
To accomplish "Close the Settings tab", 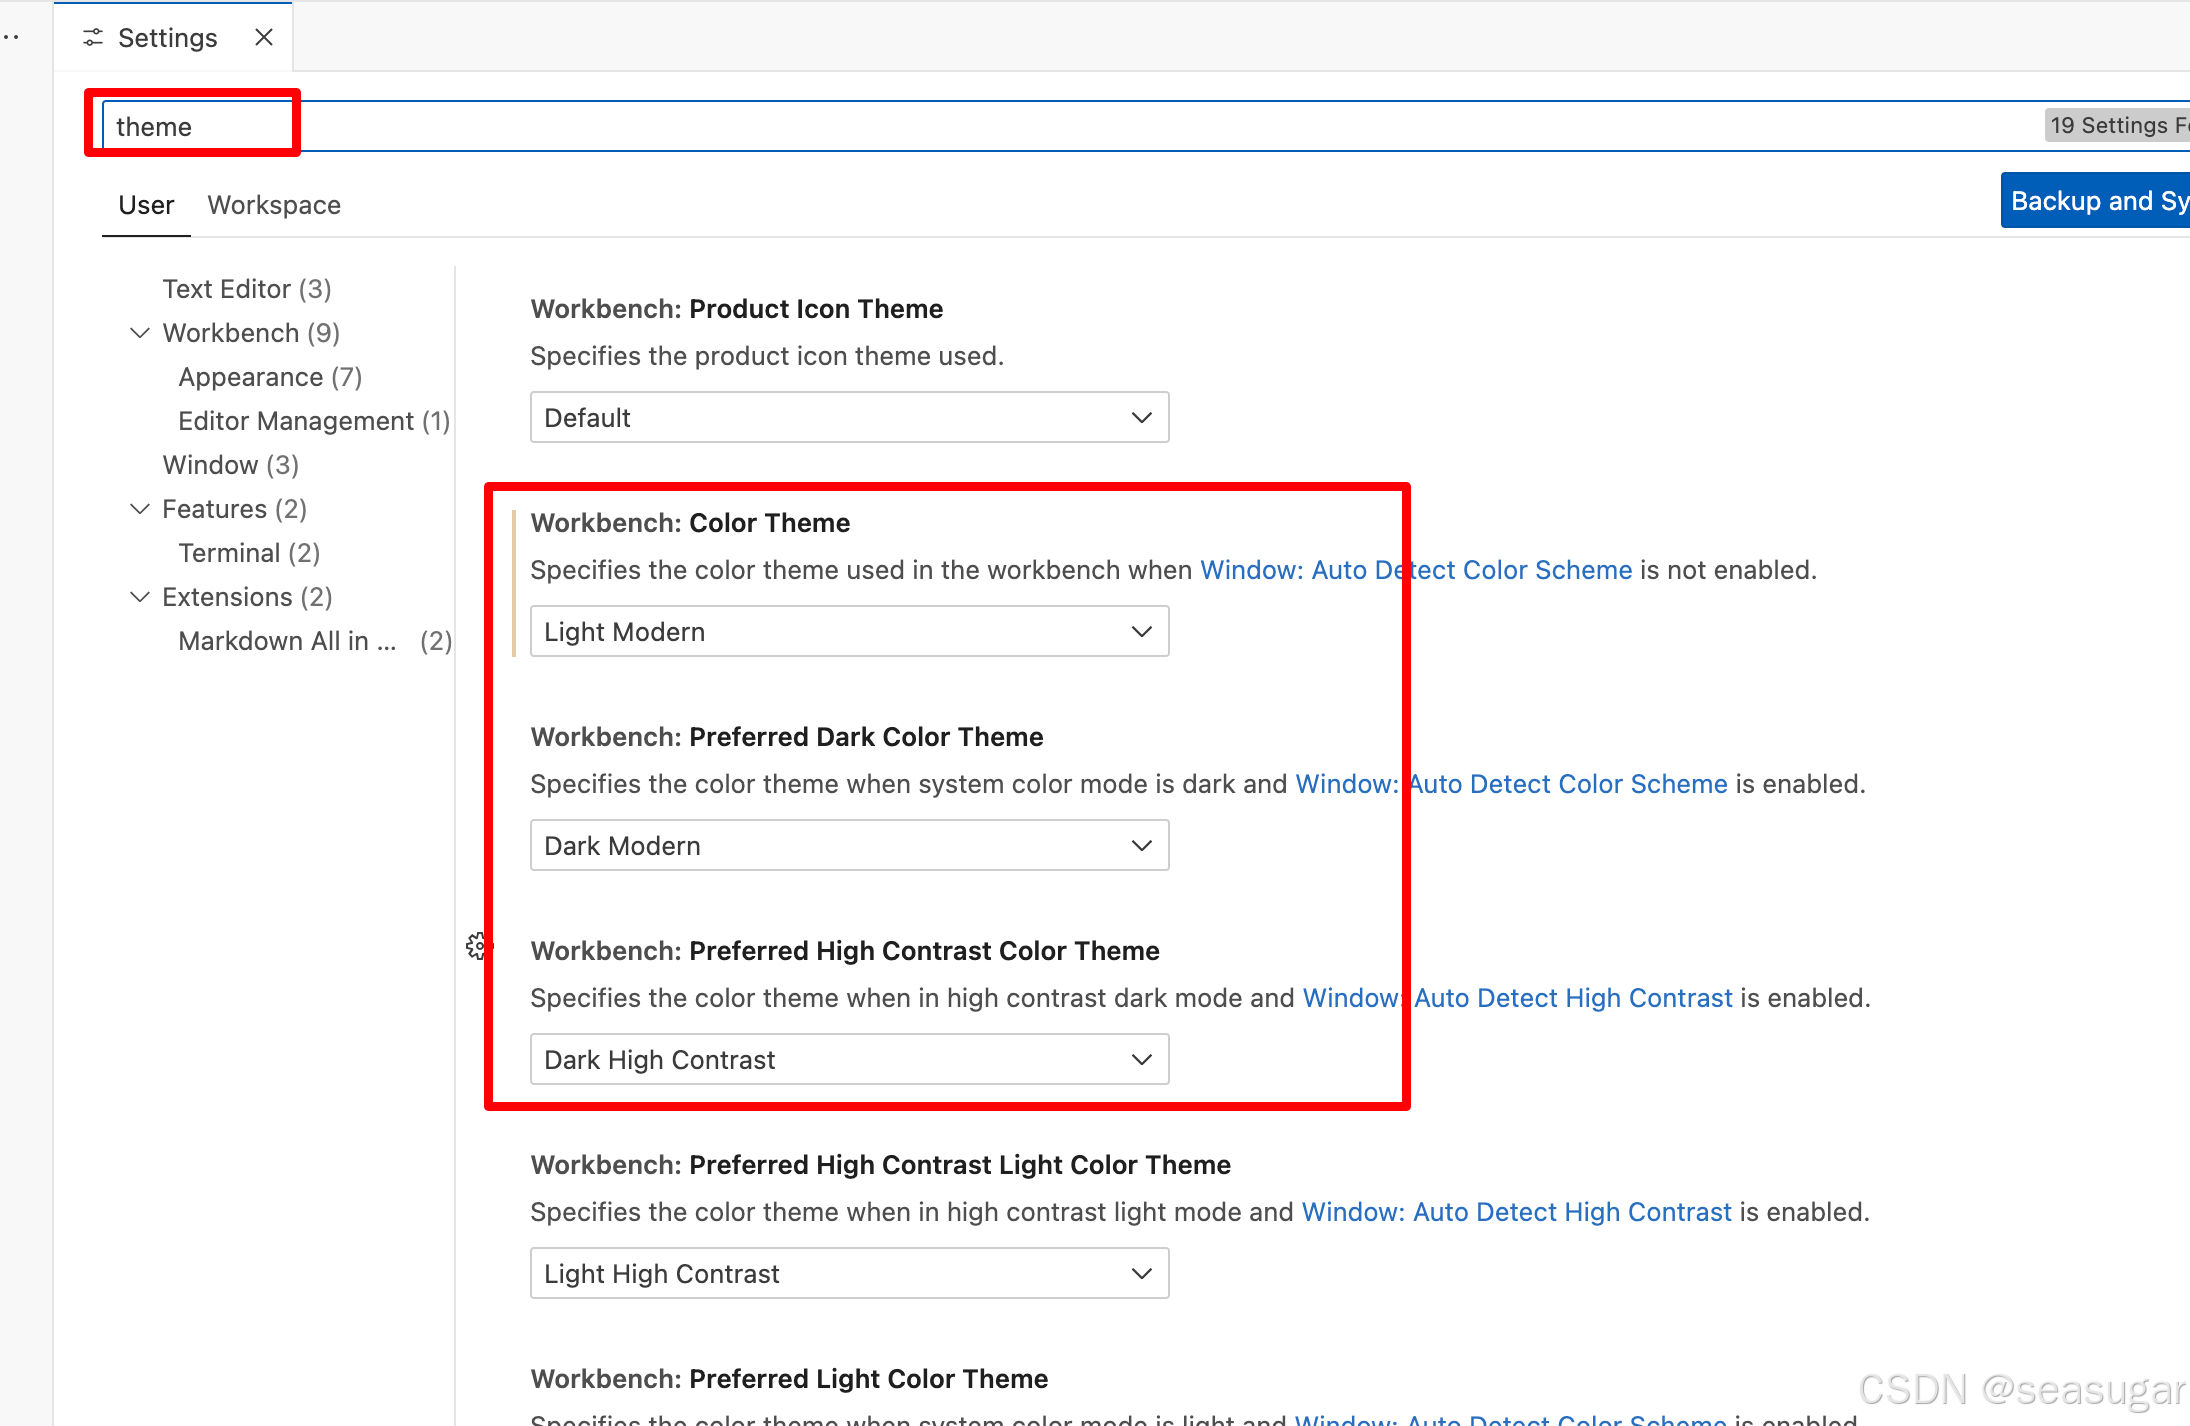I will pos(264,37).
